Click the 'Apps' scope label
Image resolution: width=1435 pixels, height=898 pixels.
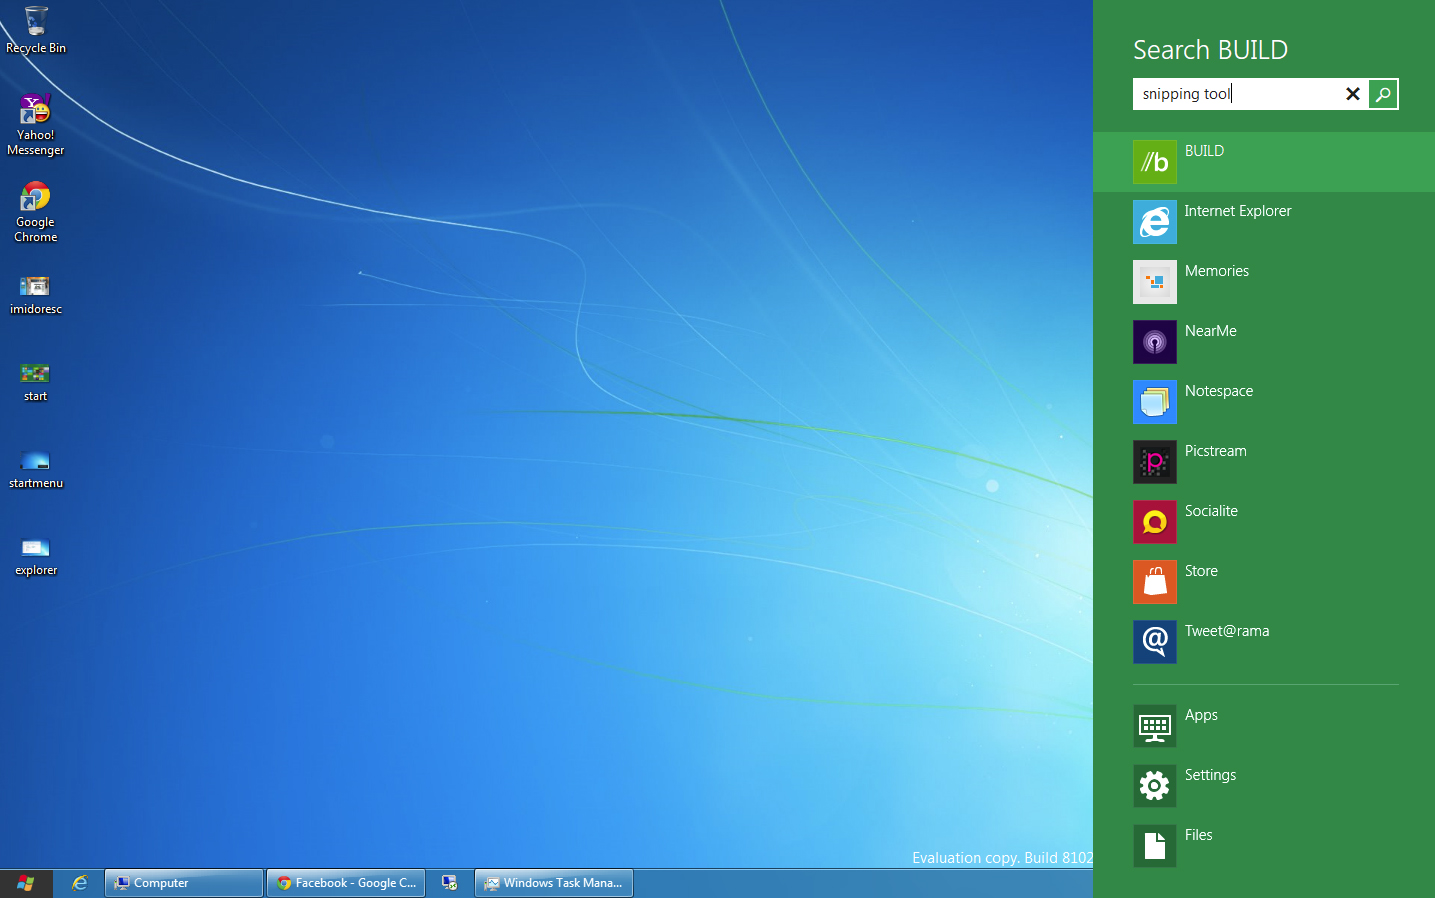[1201, 715]
